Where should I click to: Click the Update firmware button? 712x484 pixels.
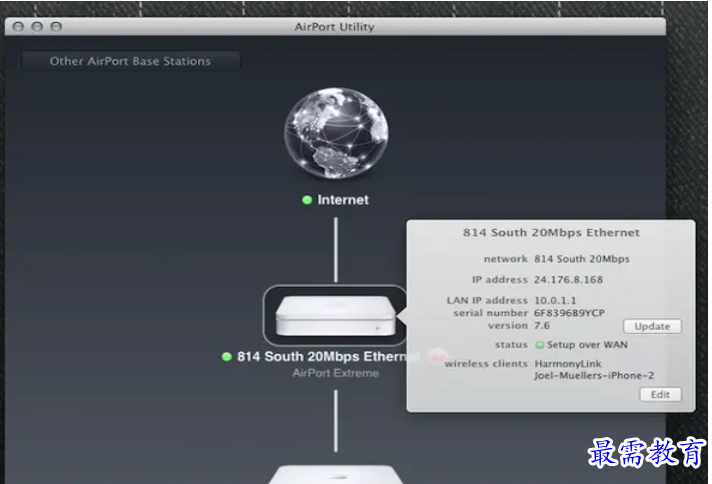(652, 326)
